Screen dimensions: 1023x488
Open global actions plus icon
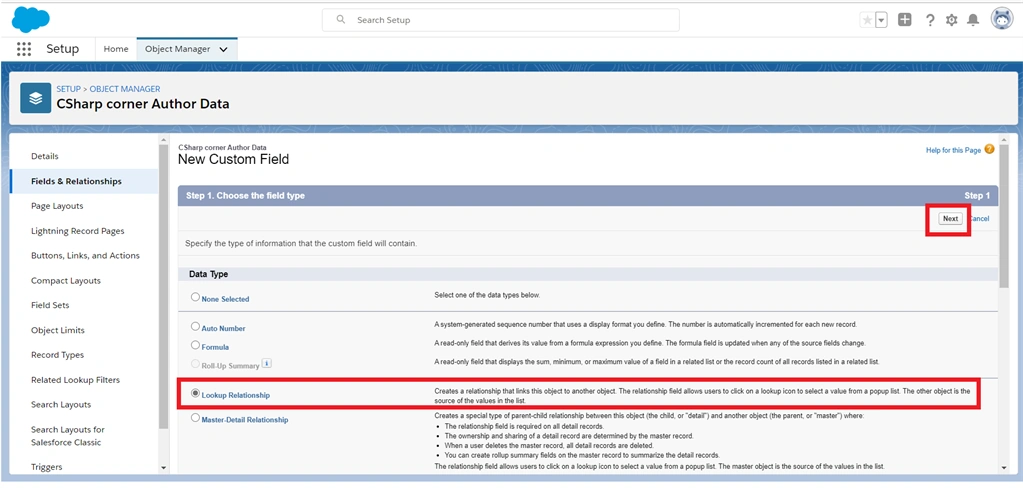pyautogui.click(x=904, y=20)
